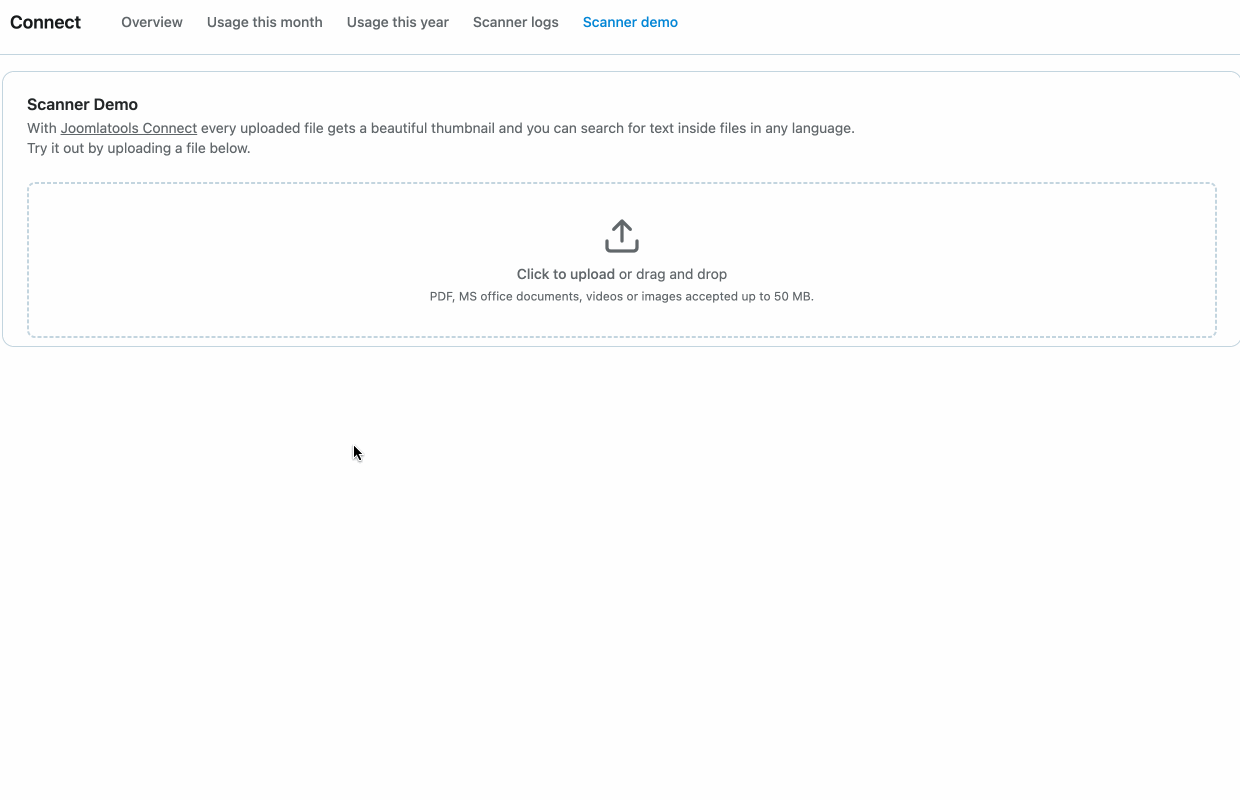1240x800 pixels.
Task: Follow the Joomlatools Connect link
Action: pos(129,128)
